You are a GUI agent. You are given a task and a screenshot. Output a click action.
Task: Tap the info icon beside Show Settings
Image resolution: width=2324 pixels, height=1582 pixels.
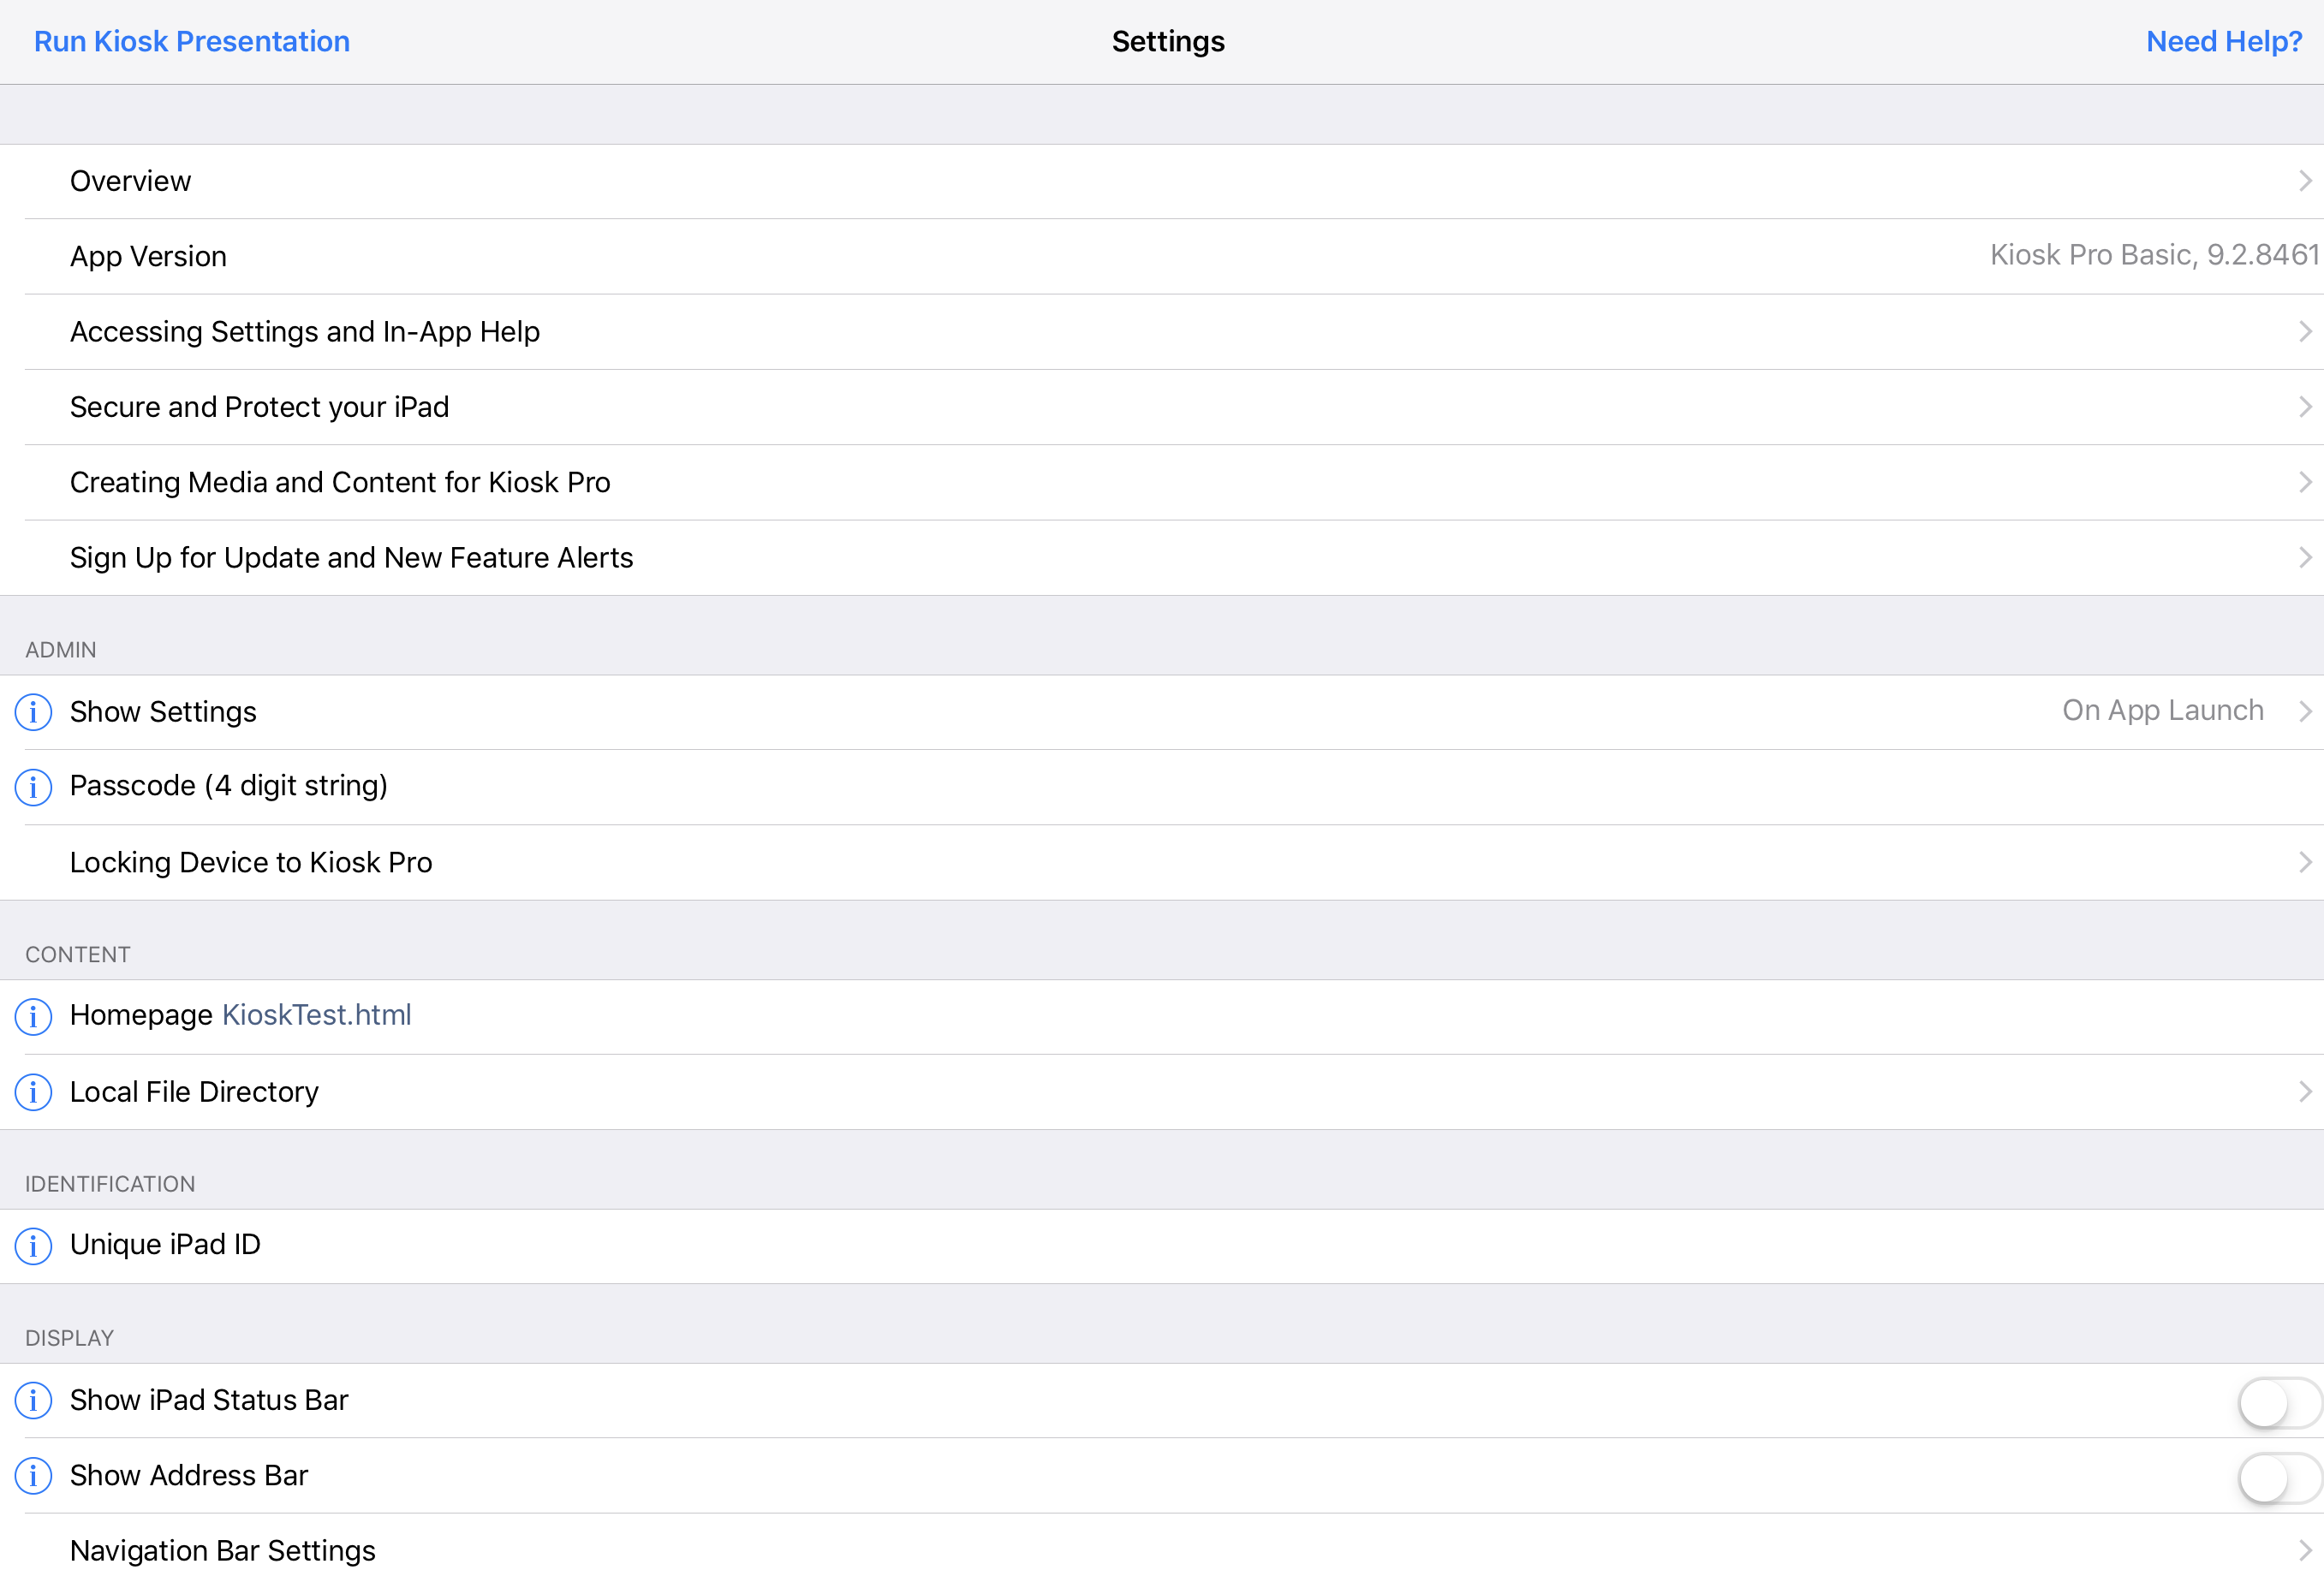(x=33, y=712)
